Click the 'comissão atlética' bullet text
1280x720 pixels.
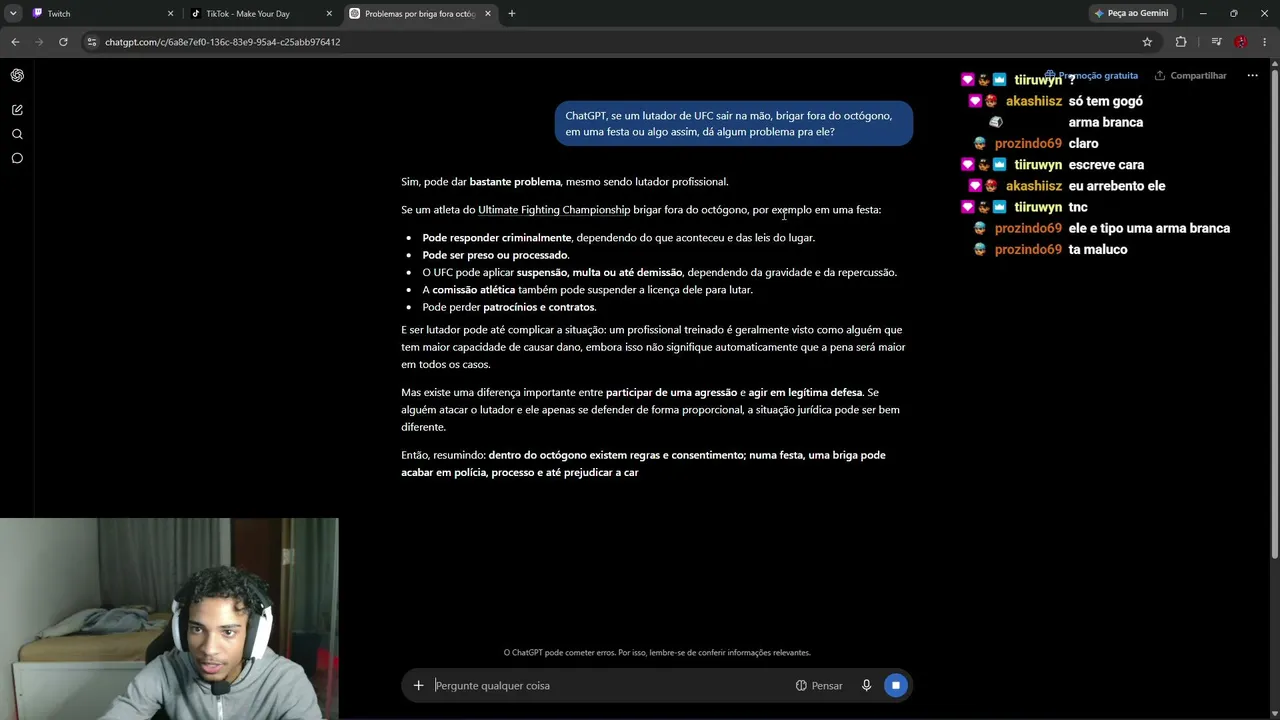(587, 290)
